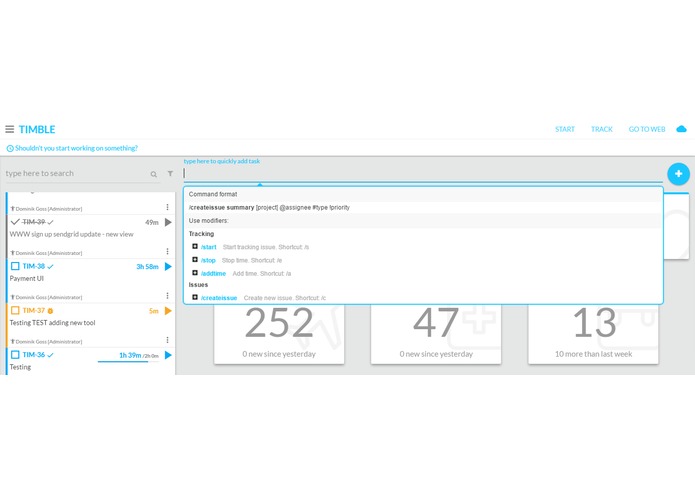Click the clock icon beside the reminder

click(10, 148)
